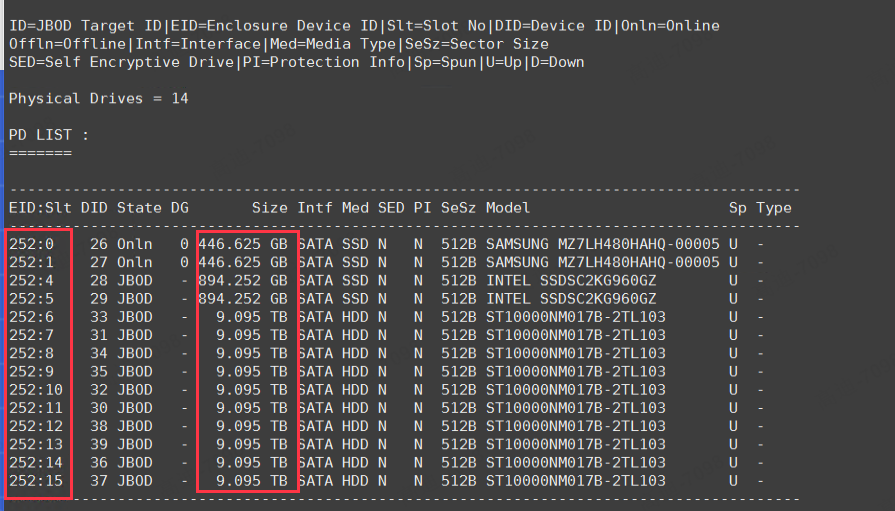Viewport: 895px width, 511px height.
Task: Click slot entry 252:15
Action: pyautogui.click(x=35, y=479)
